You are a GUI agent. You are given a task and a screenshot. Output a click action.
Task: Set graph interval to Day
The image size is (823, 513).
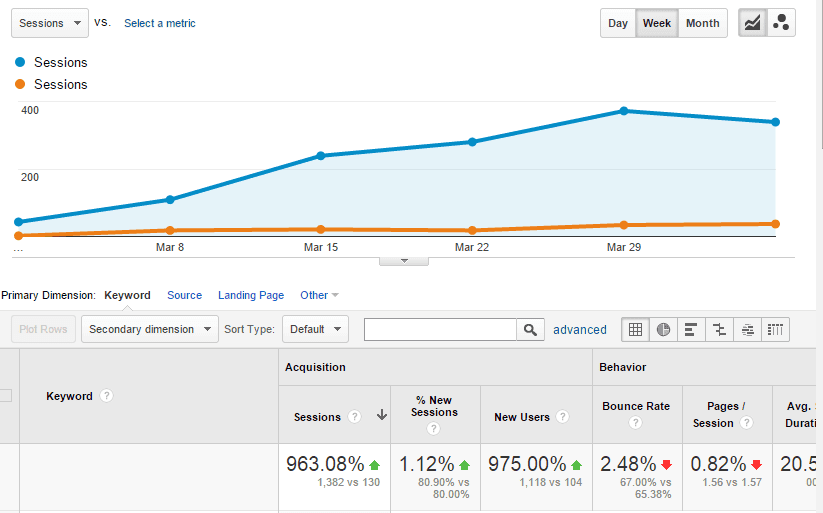(618, 23)
